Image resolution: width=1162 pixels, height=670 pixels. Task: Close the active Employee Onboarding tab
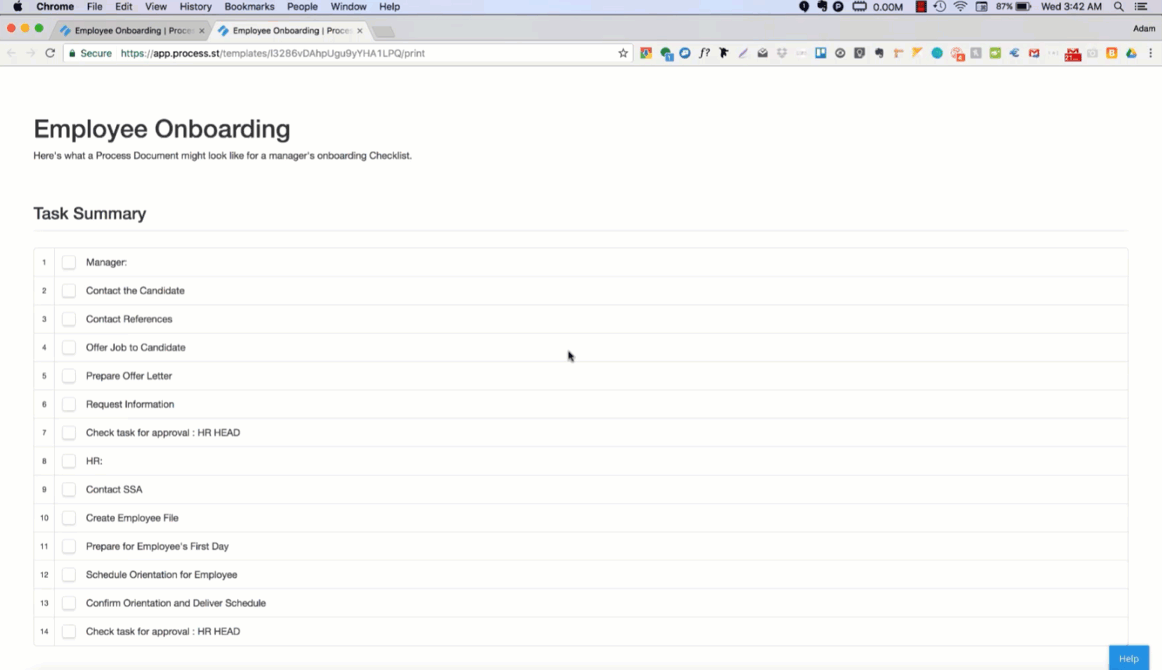[x=359, y=30]
